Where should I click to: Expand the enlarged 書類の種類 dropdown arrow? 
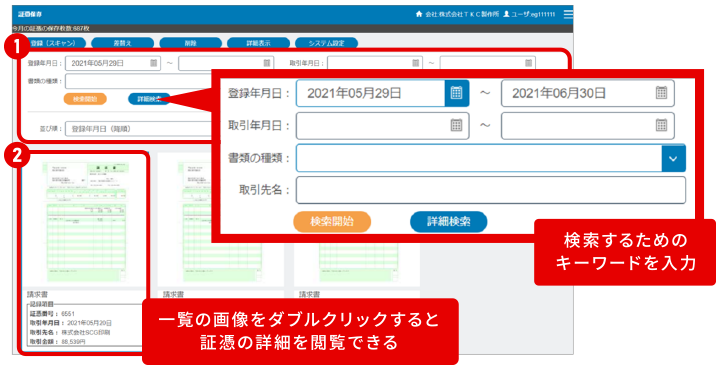tap(673, 158)
